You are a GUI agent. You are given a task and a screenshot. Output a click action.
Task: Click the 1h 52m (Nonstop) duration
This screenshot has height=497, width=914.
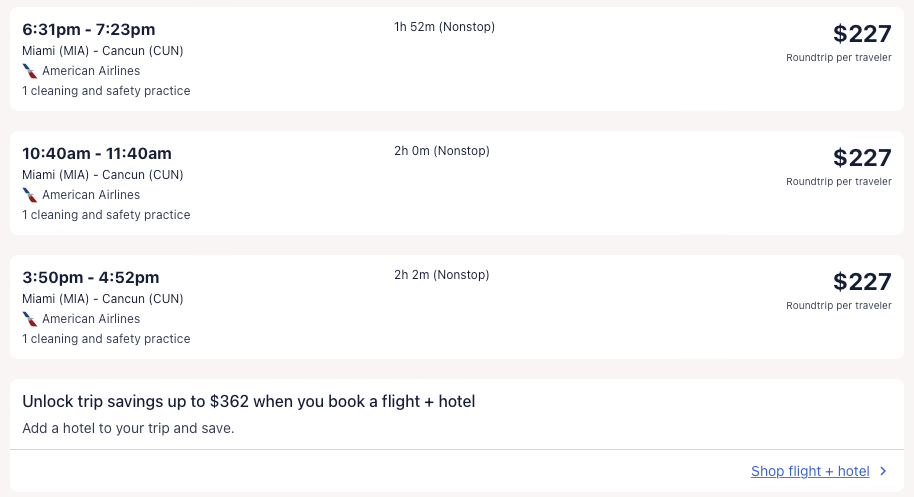pyautogui.click(x=444, y=27)
